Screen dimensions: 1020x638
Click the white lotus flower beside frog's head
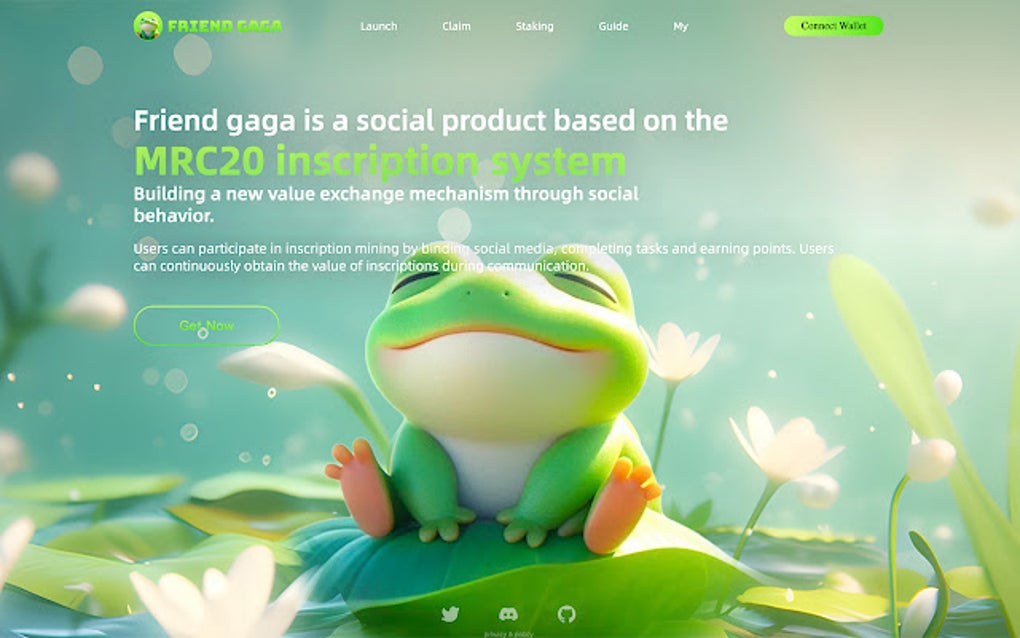(678, 353)
